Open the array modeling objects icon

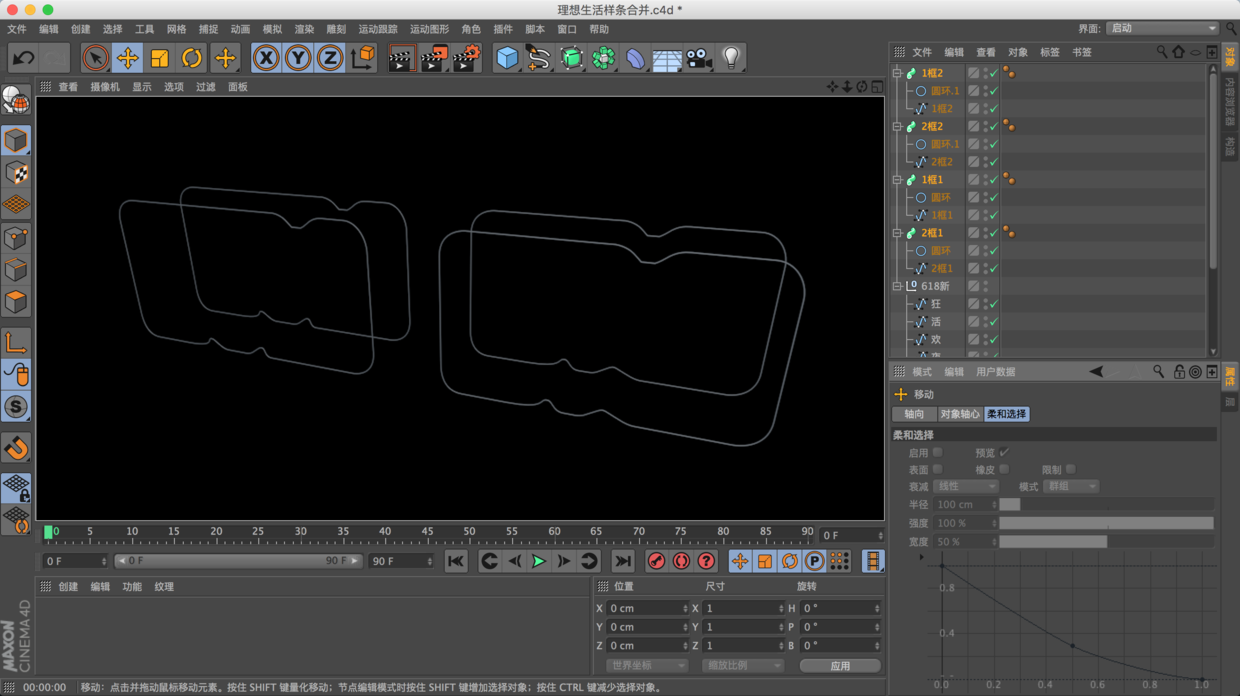click(x=603, y=58)
